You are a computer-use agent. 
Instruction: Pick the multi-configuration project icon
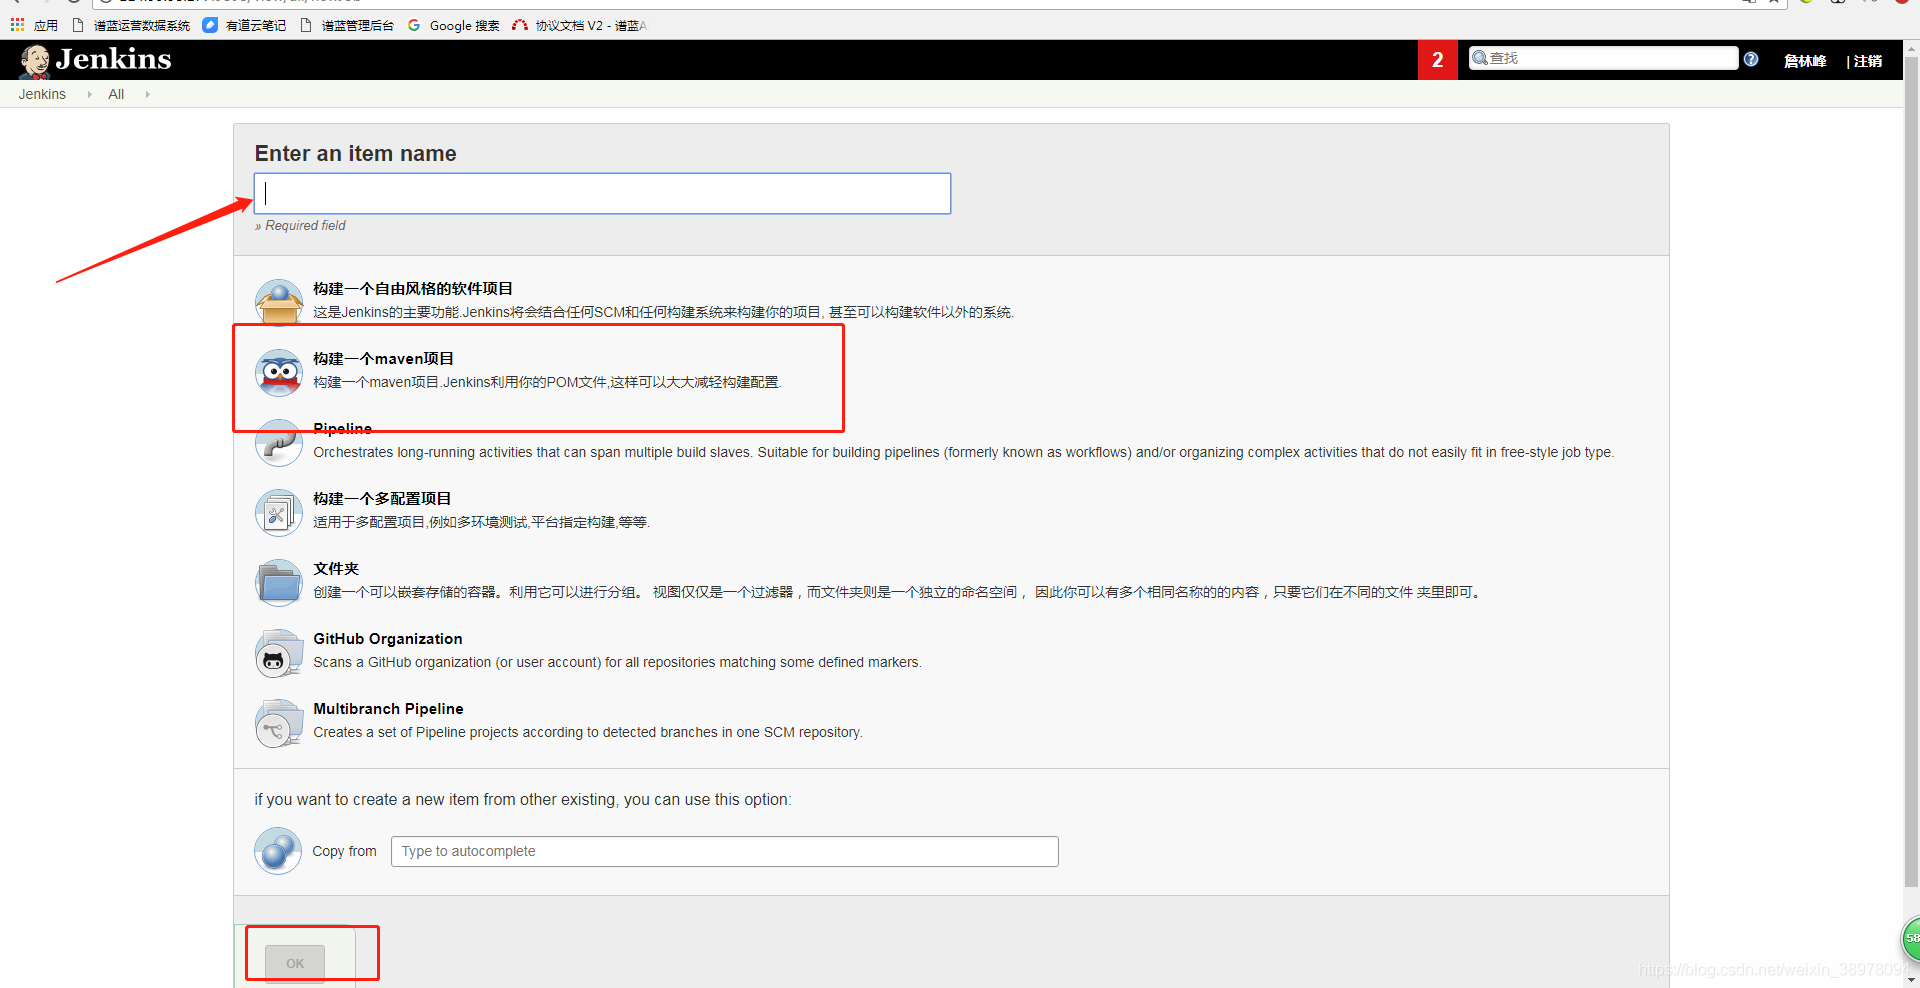pos(279,512)
